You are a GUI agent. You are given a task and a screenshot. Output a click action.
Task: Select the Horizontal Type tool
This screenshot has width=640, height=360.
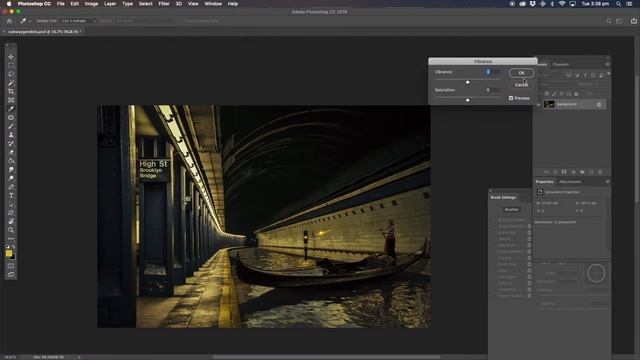tap(11, 196)
